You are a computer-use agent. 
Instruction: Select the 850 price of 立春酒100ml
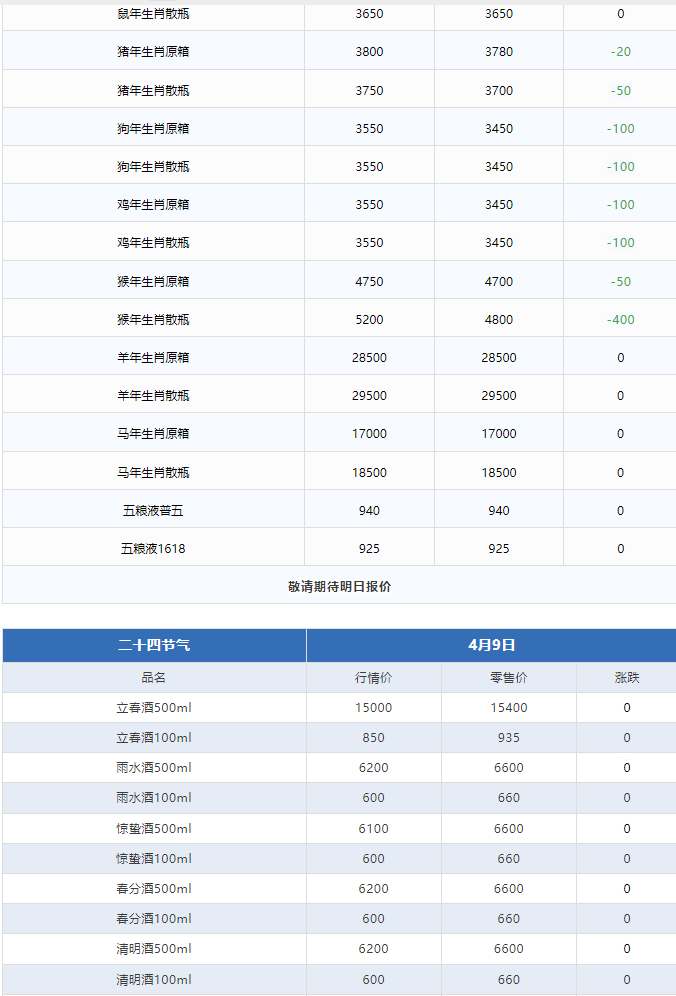(x=374, y=737)
